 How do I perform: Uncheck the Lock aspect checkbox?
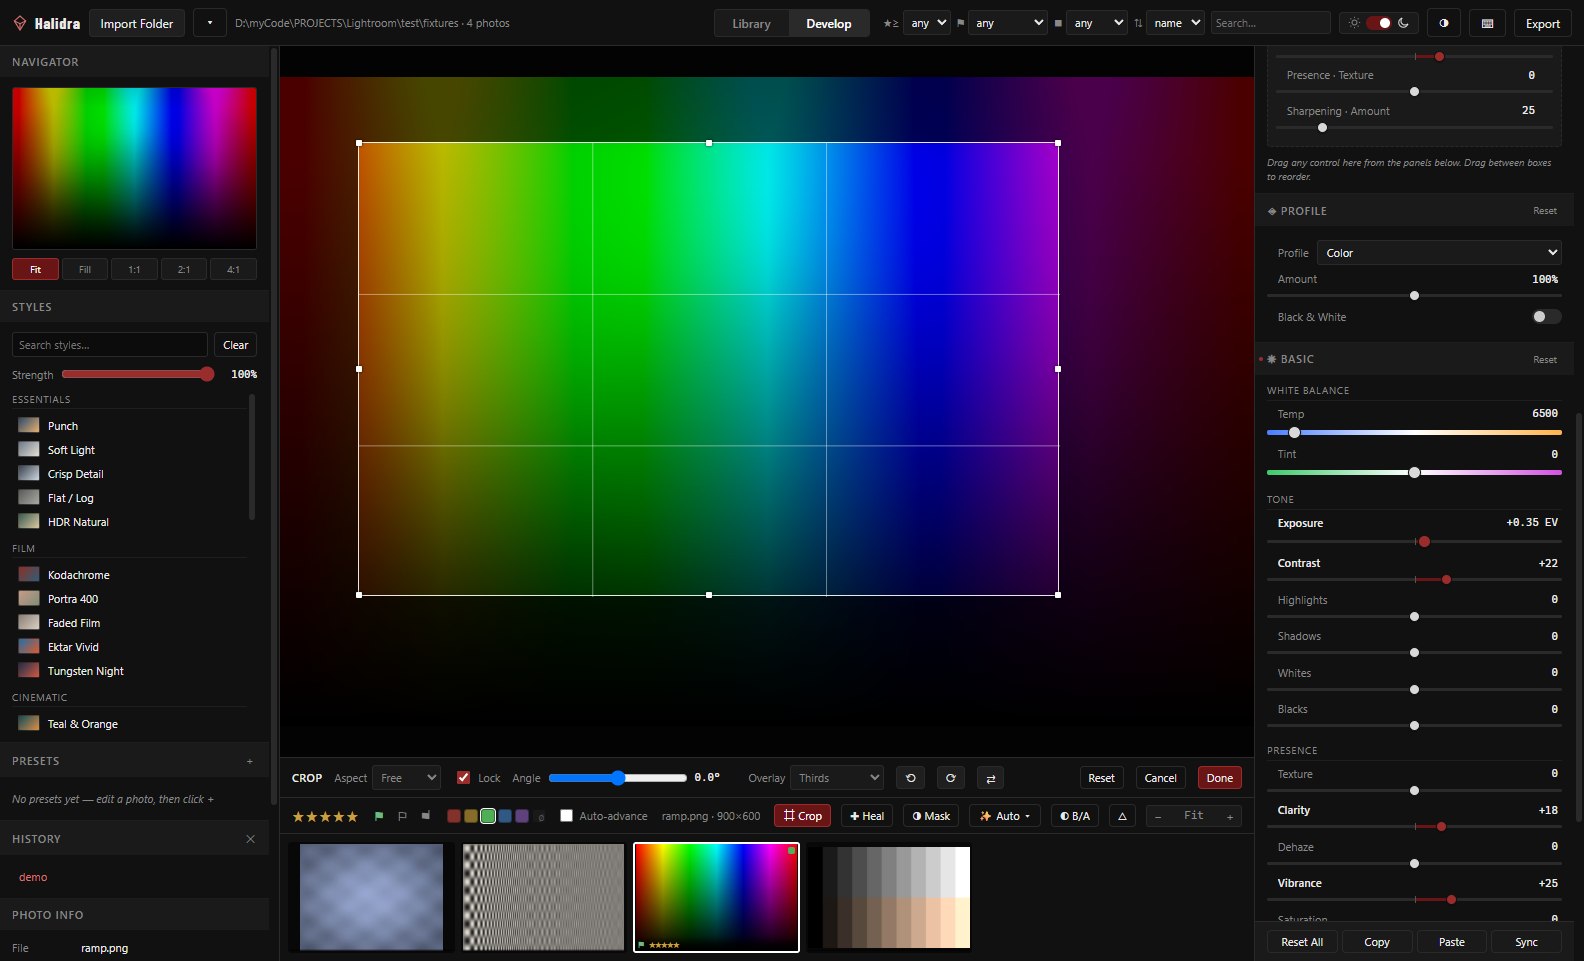tap(463, 777)
